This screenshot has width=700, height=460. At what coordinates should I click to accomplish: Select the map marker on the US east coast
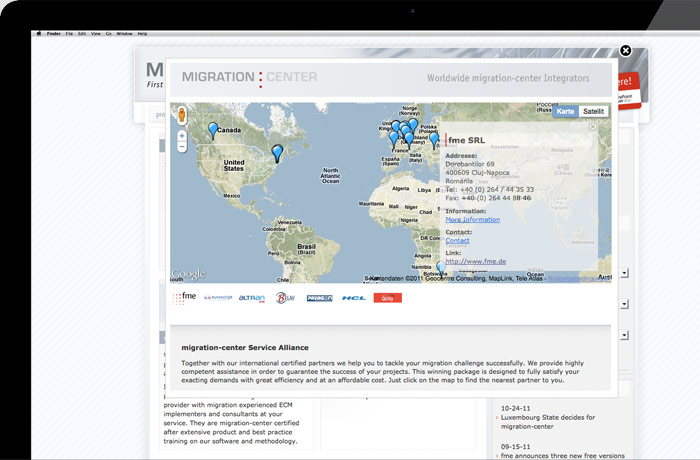click(x=277, y=153)
